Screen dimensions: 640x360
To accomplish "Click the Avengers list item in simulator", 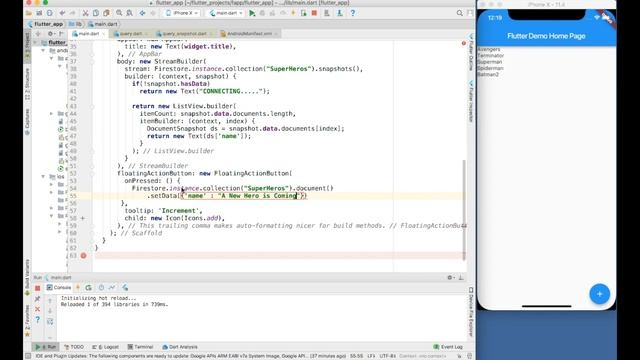I will coord(489,49).
